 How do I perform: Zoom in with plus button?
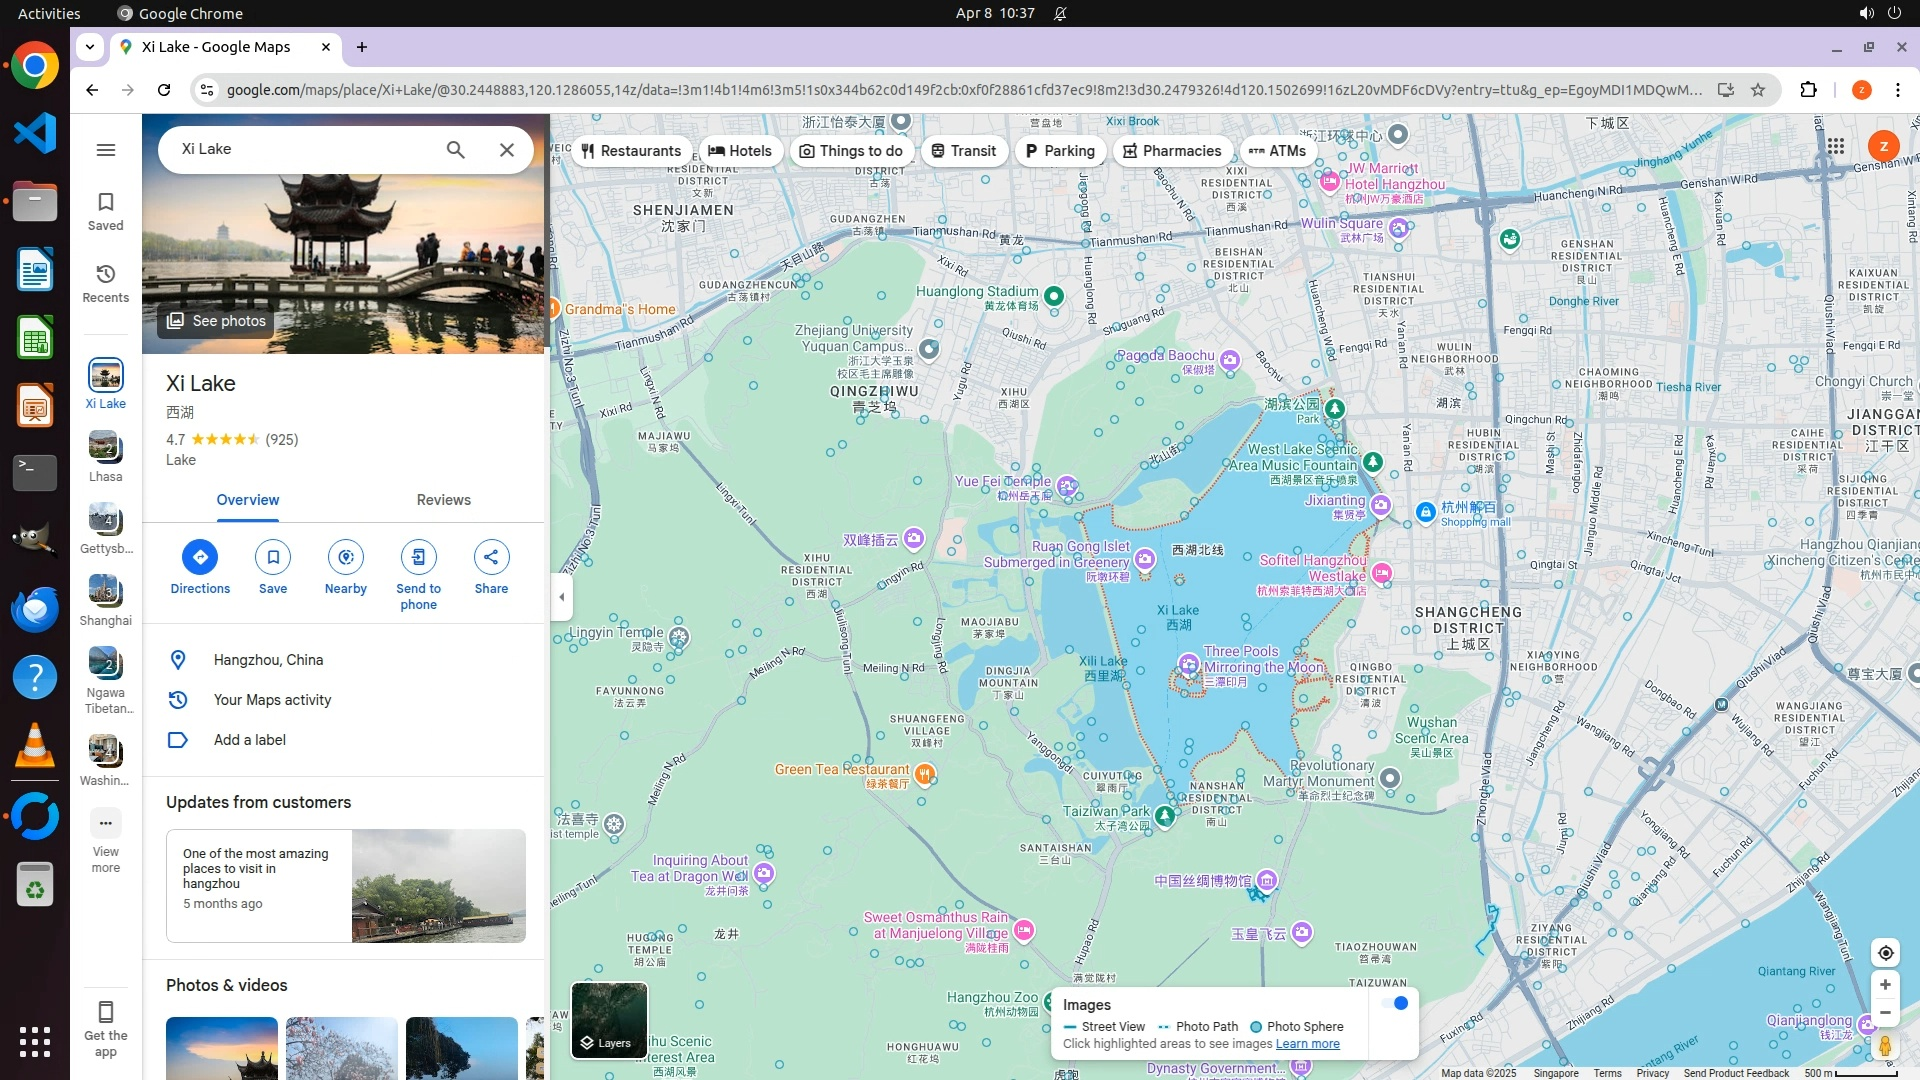click(1885, 985)
